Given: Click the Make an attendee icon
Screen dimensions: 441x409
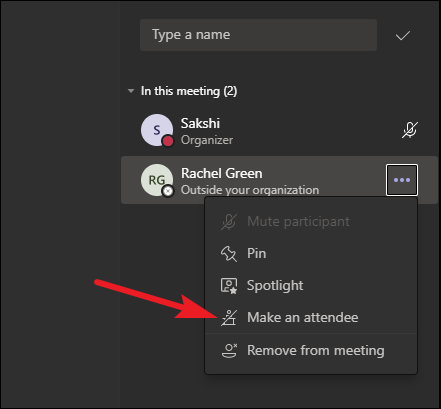Looking at the screenshot, I should click(x=229, y=318).
